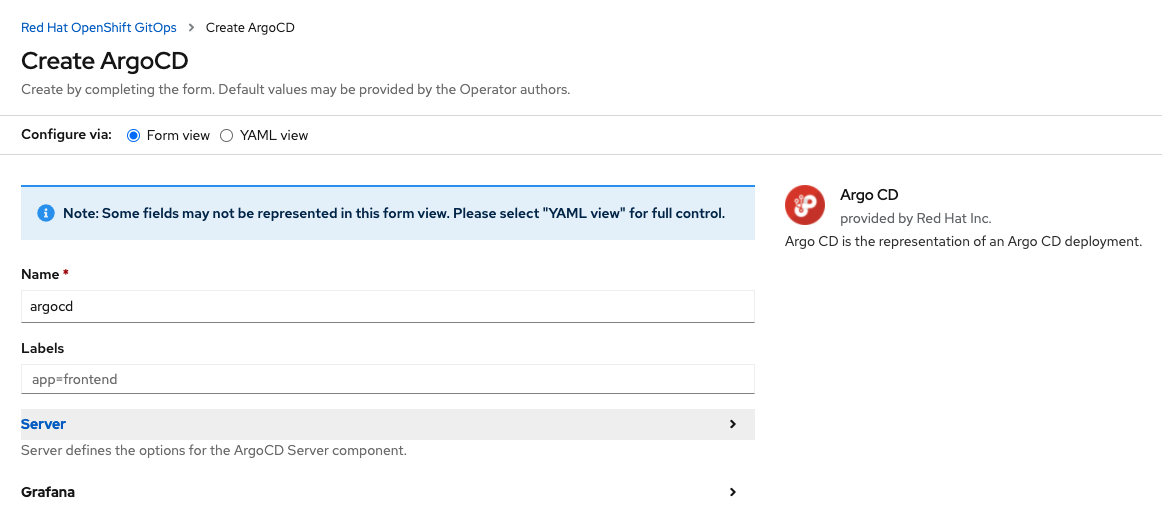The image size is (1162, 509).
Task: Click the Name field label
Action: (x=41, y=274)
